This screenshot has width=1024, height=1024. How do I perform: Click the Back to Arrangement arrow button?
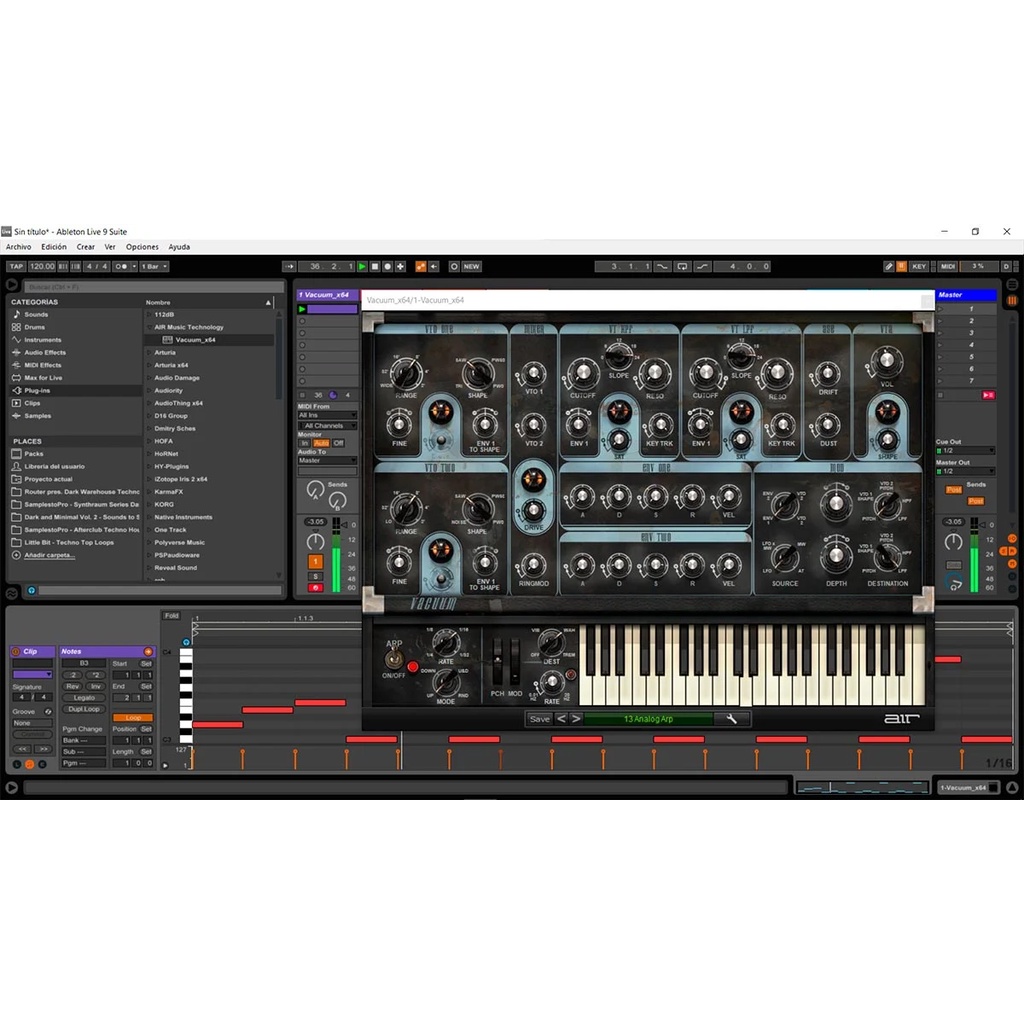point(434,266)
